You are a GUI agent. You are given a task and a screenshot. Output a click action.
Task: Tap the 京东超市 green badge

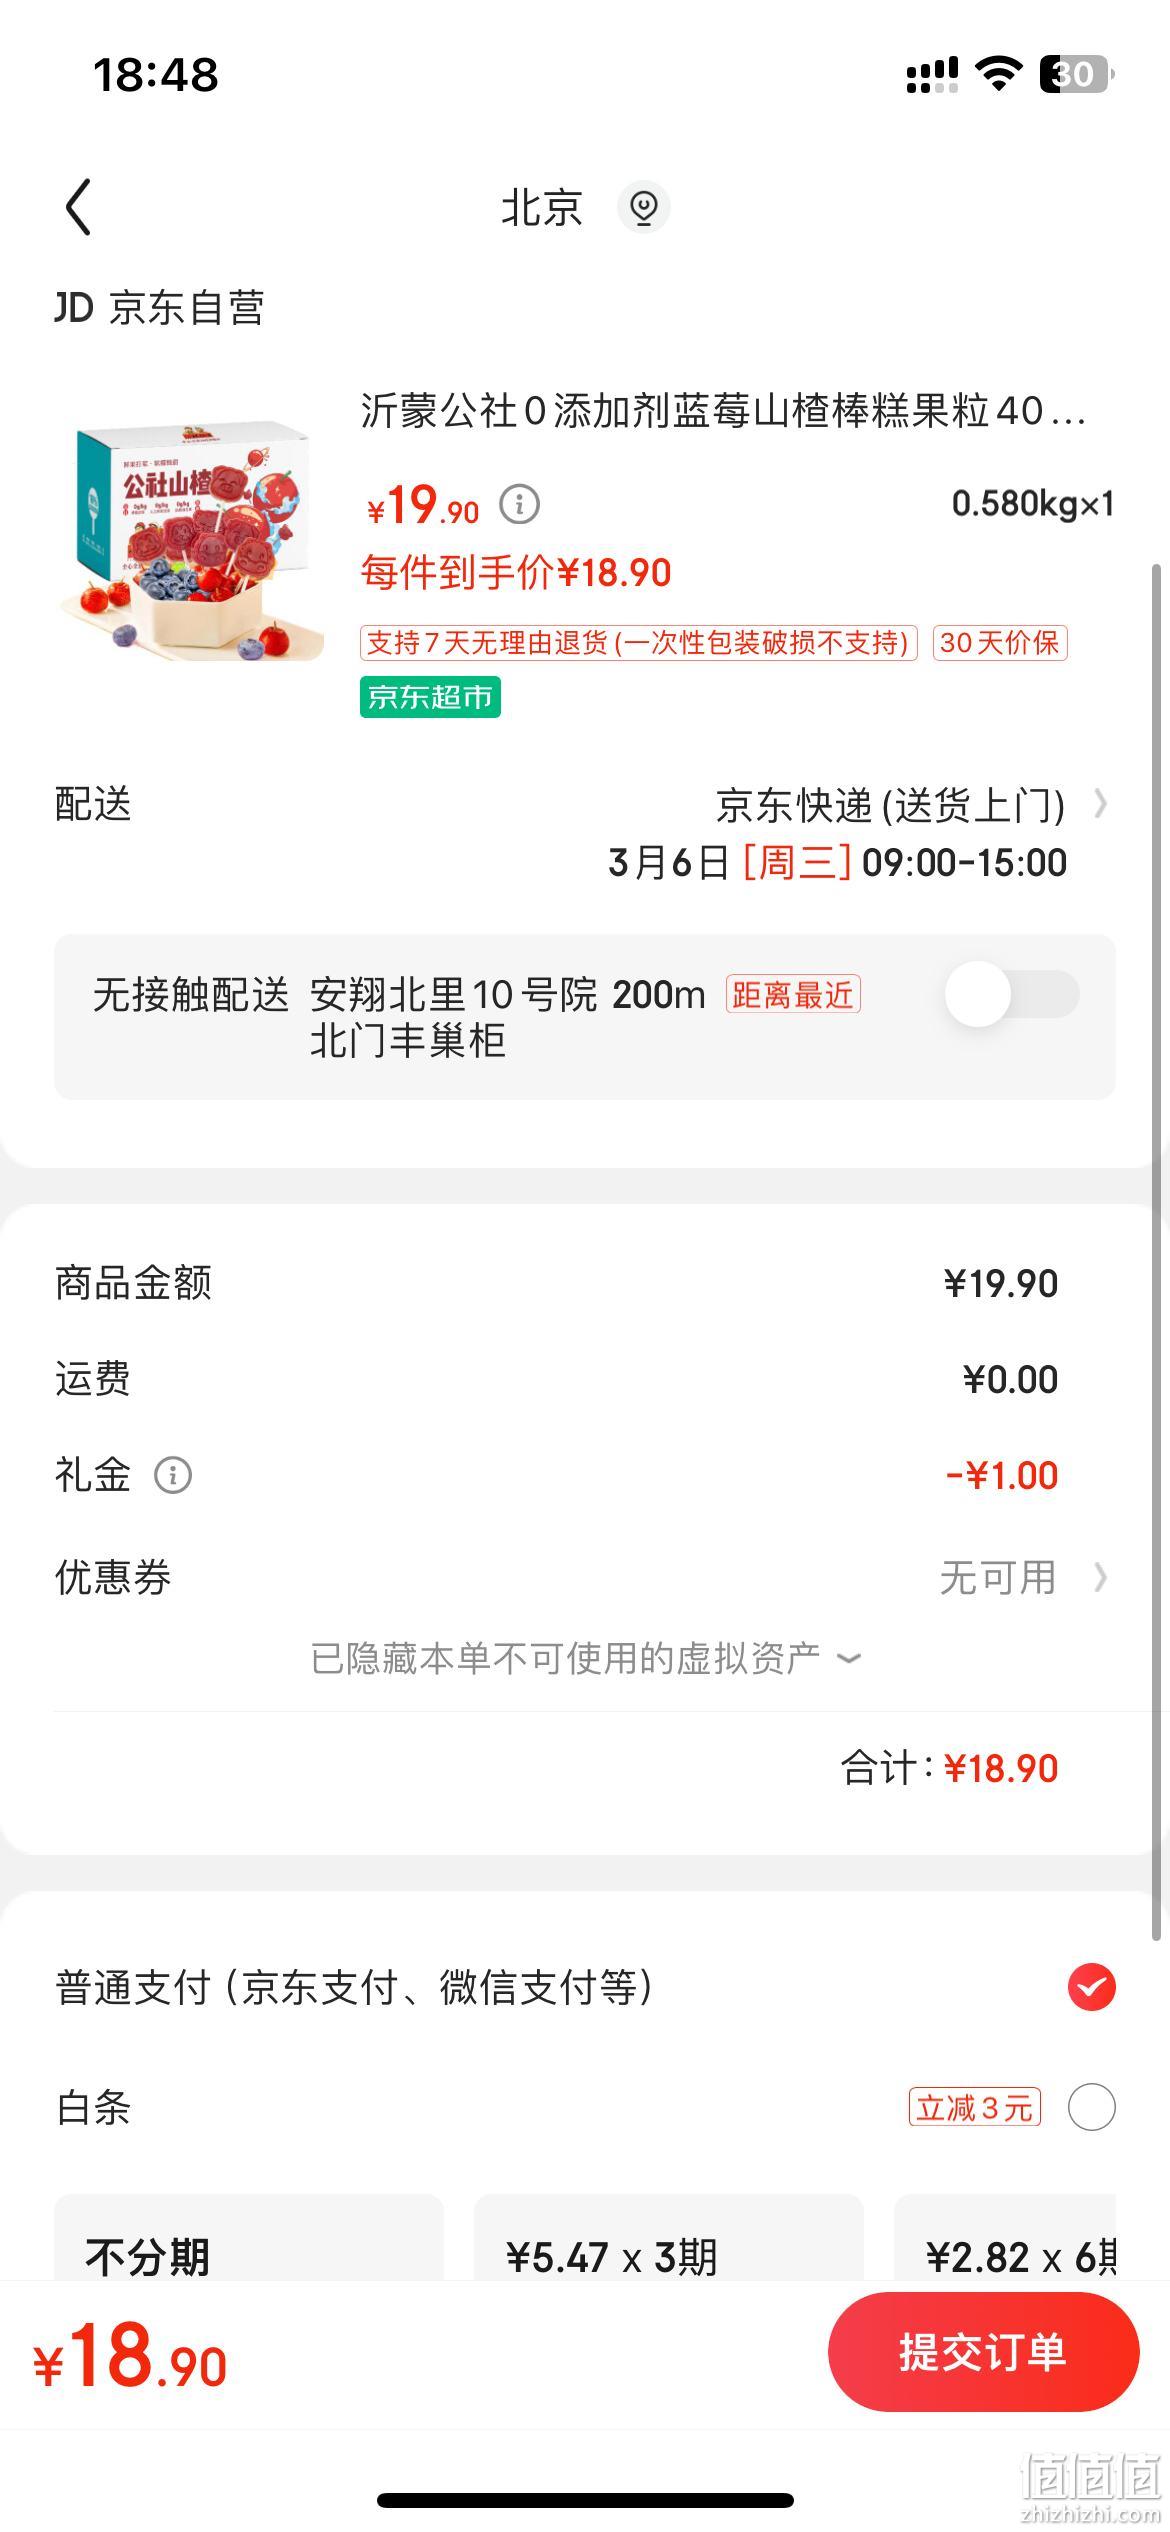430,697
